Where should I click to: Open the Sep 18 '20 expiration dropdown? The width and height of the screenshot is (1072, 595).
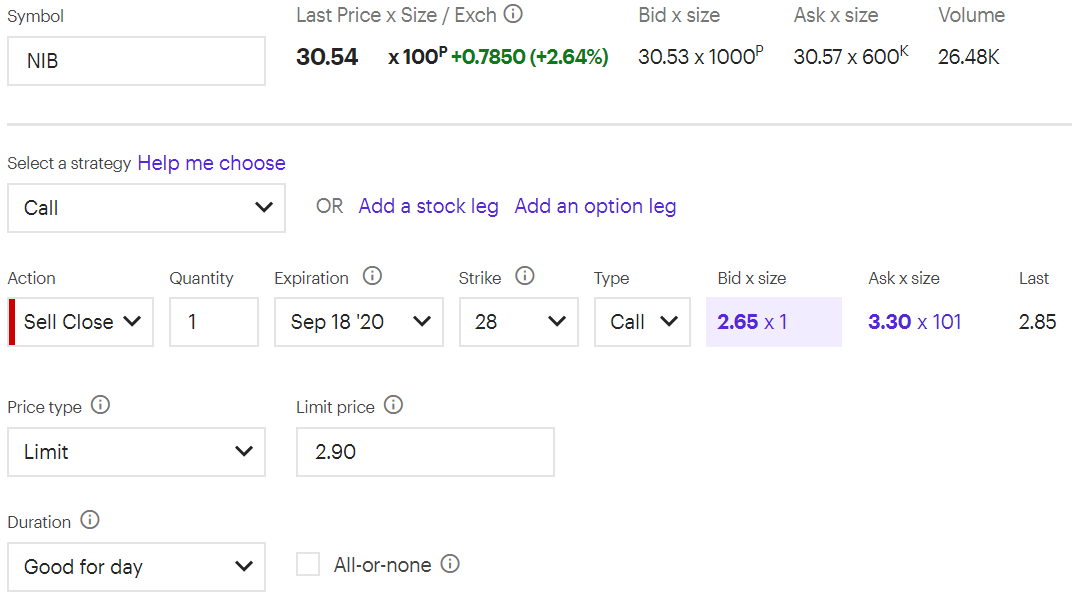tap(359, 321)
